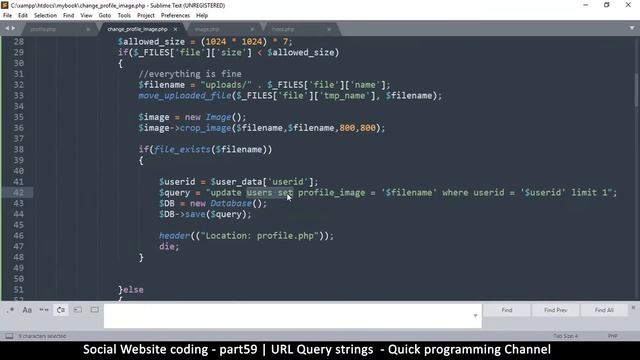Click 'limit 1' at end of query line
This screenshot has width=640, height=360.
(589, 193)
